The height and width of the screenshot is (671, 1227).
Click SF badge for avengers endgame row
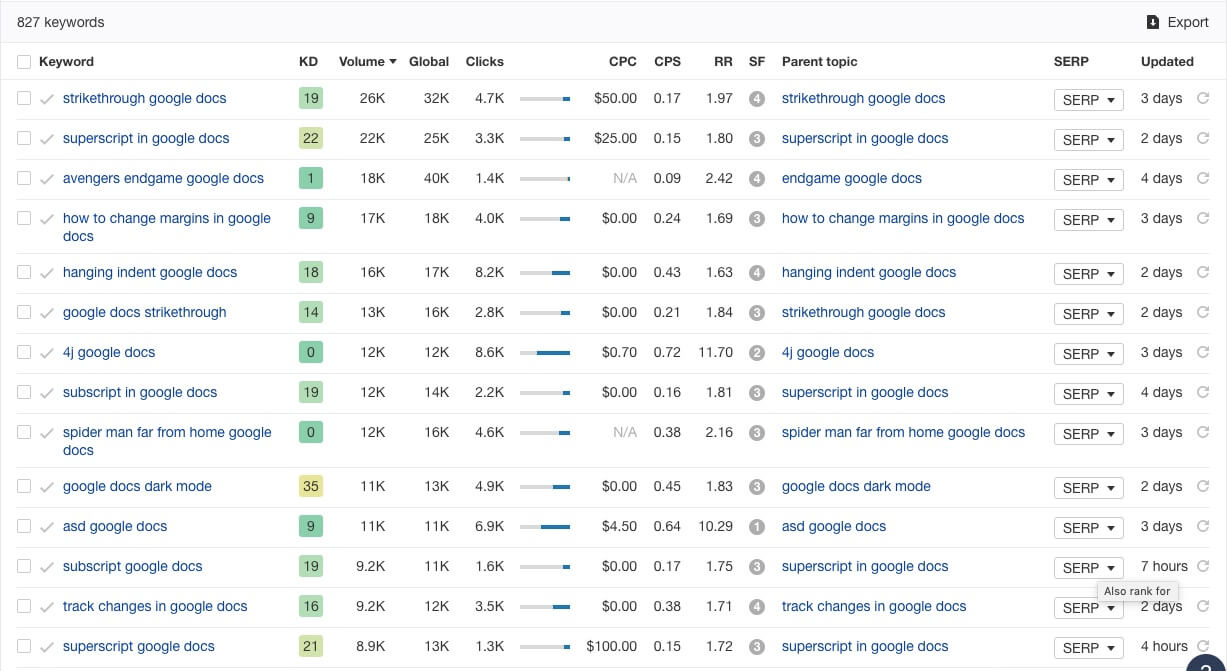[x=757, y=179]
